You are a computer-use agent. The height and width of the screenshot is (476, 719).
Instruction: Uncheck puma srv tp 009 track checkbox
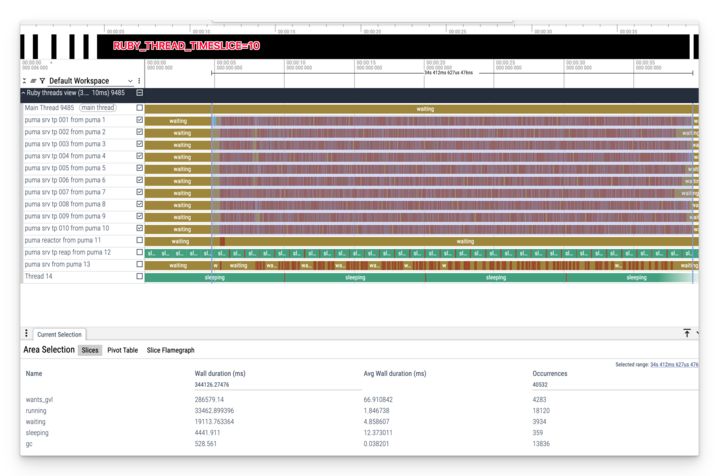coord(139,216)
